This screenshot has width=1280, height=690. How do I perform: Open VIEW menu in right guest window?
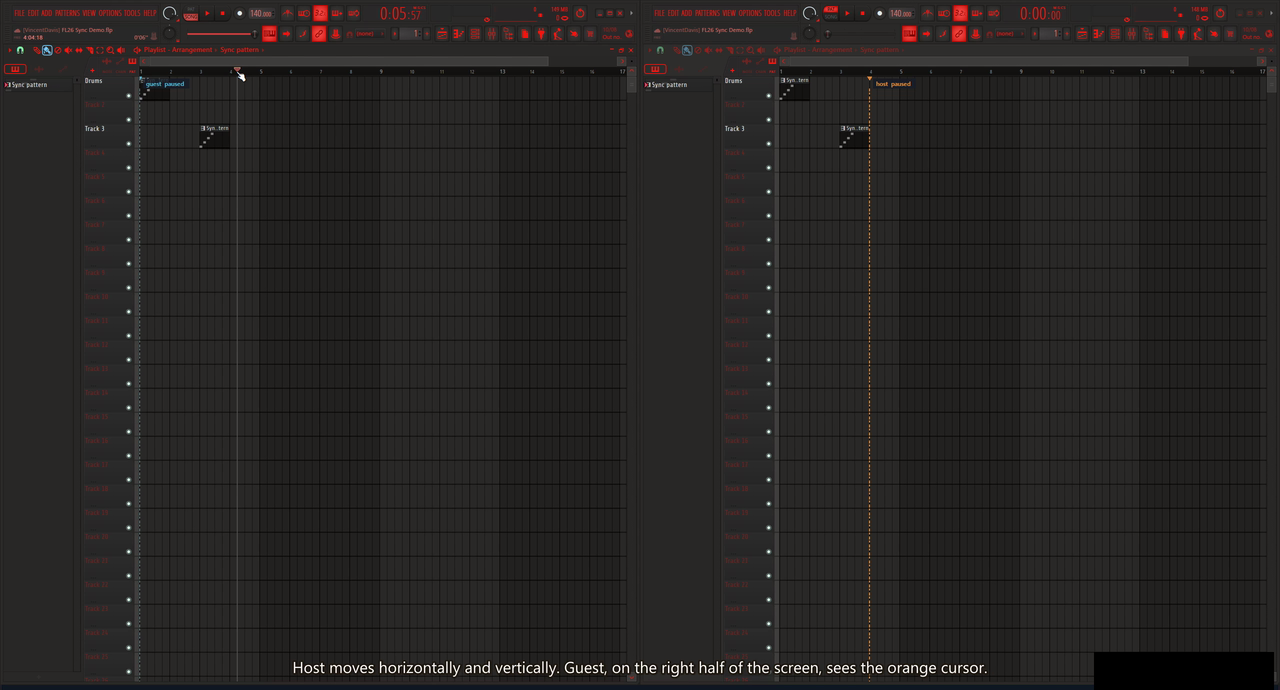tap(729, 13)
